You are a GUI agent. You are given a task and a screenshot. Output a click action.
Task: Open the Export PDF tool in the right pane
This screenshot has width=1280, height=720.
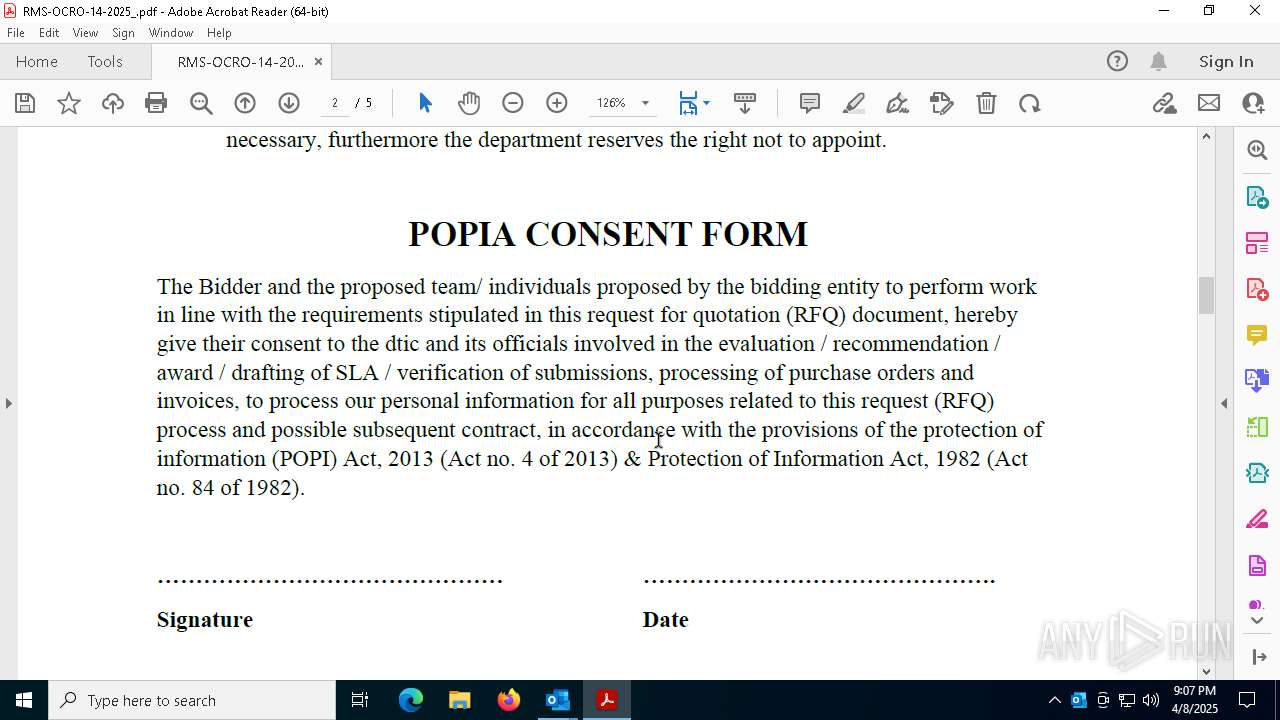[1257, 196]
